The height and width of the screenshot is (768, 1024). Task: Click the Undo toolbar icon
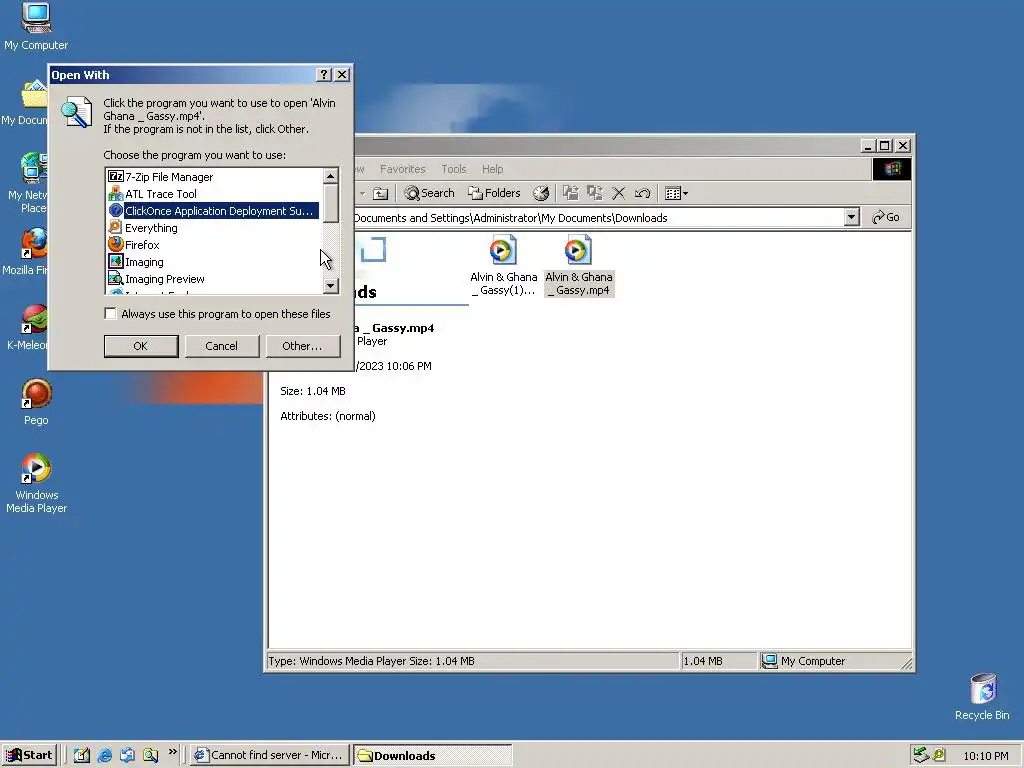(x=642, y=193)
